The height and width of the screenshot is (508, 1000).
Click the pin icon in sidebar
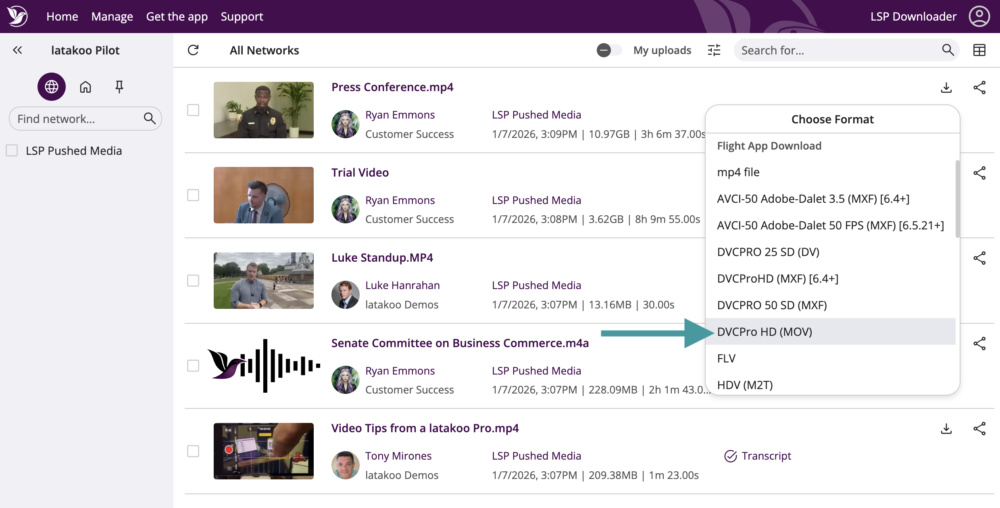click(119, 87)
